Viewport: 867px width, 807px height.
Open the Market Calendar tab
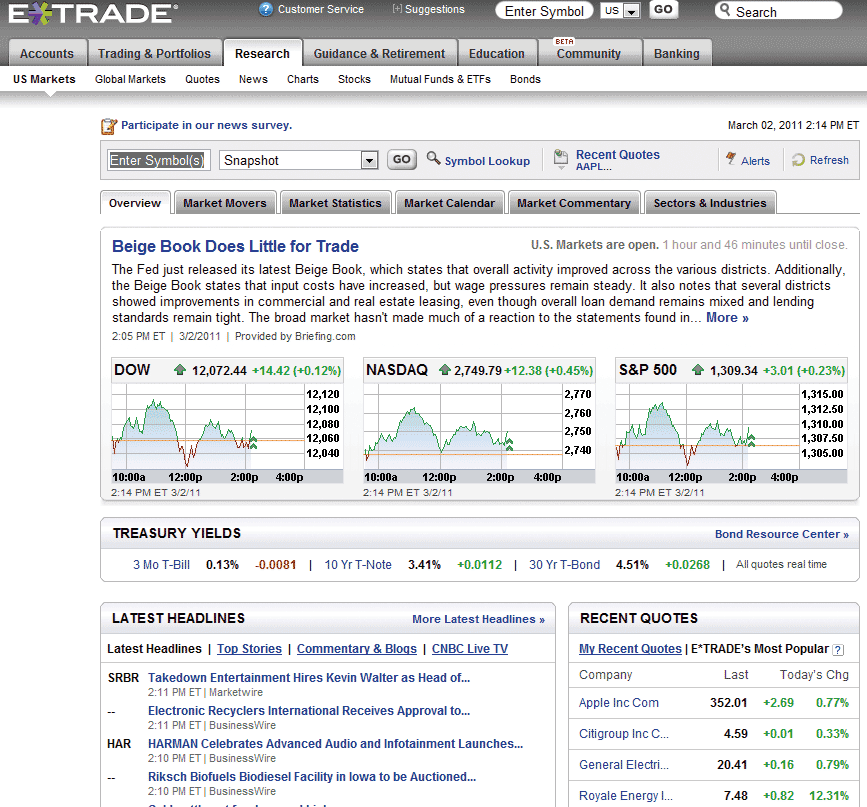pos(450,203)
